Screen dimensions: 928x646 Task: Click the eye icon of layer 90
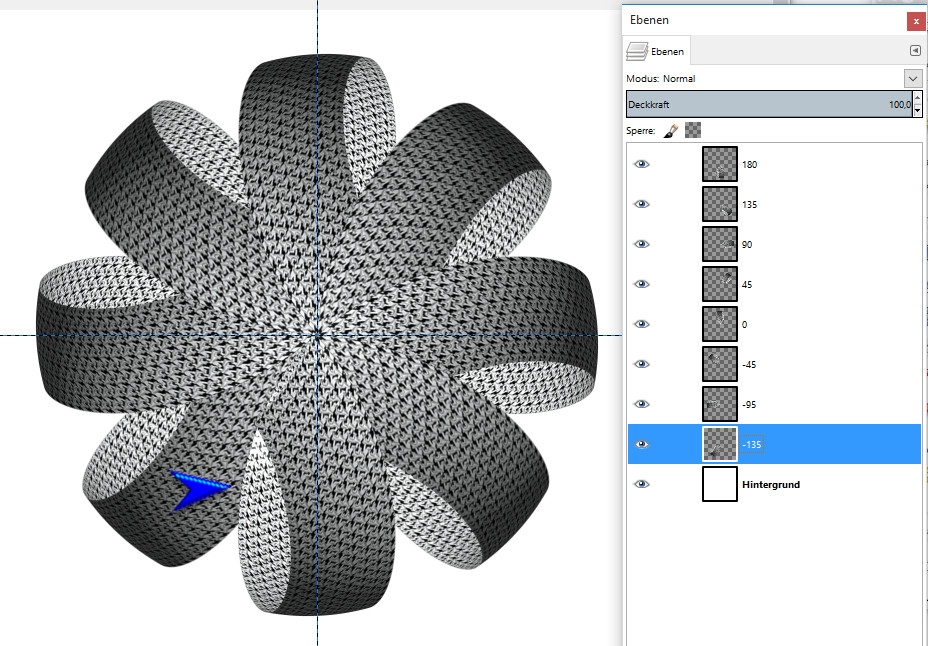pos(642,244)
